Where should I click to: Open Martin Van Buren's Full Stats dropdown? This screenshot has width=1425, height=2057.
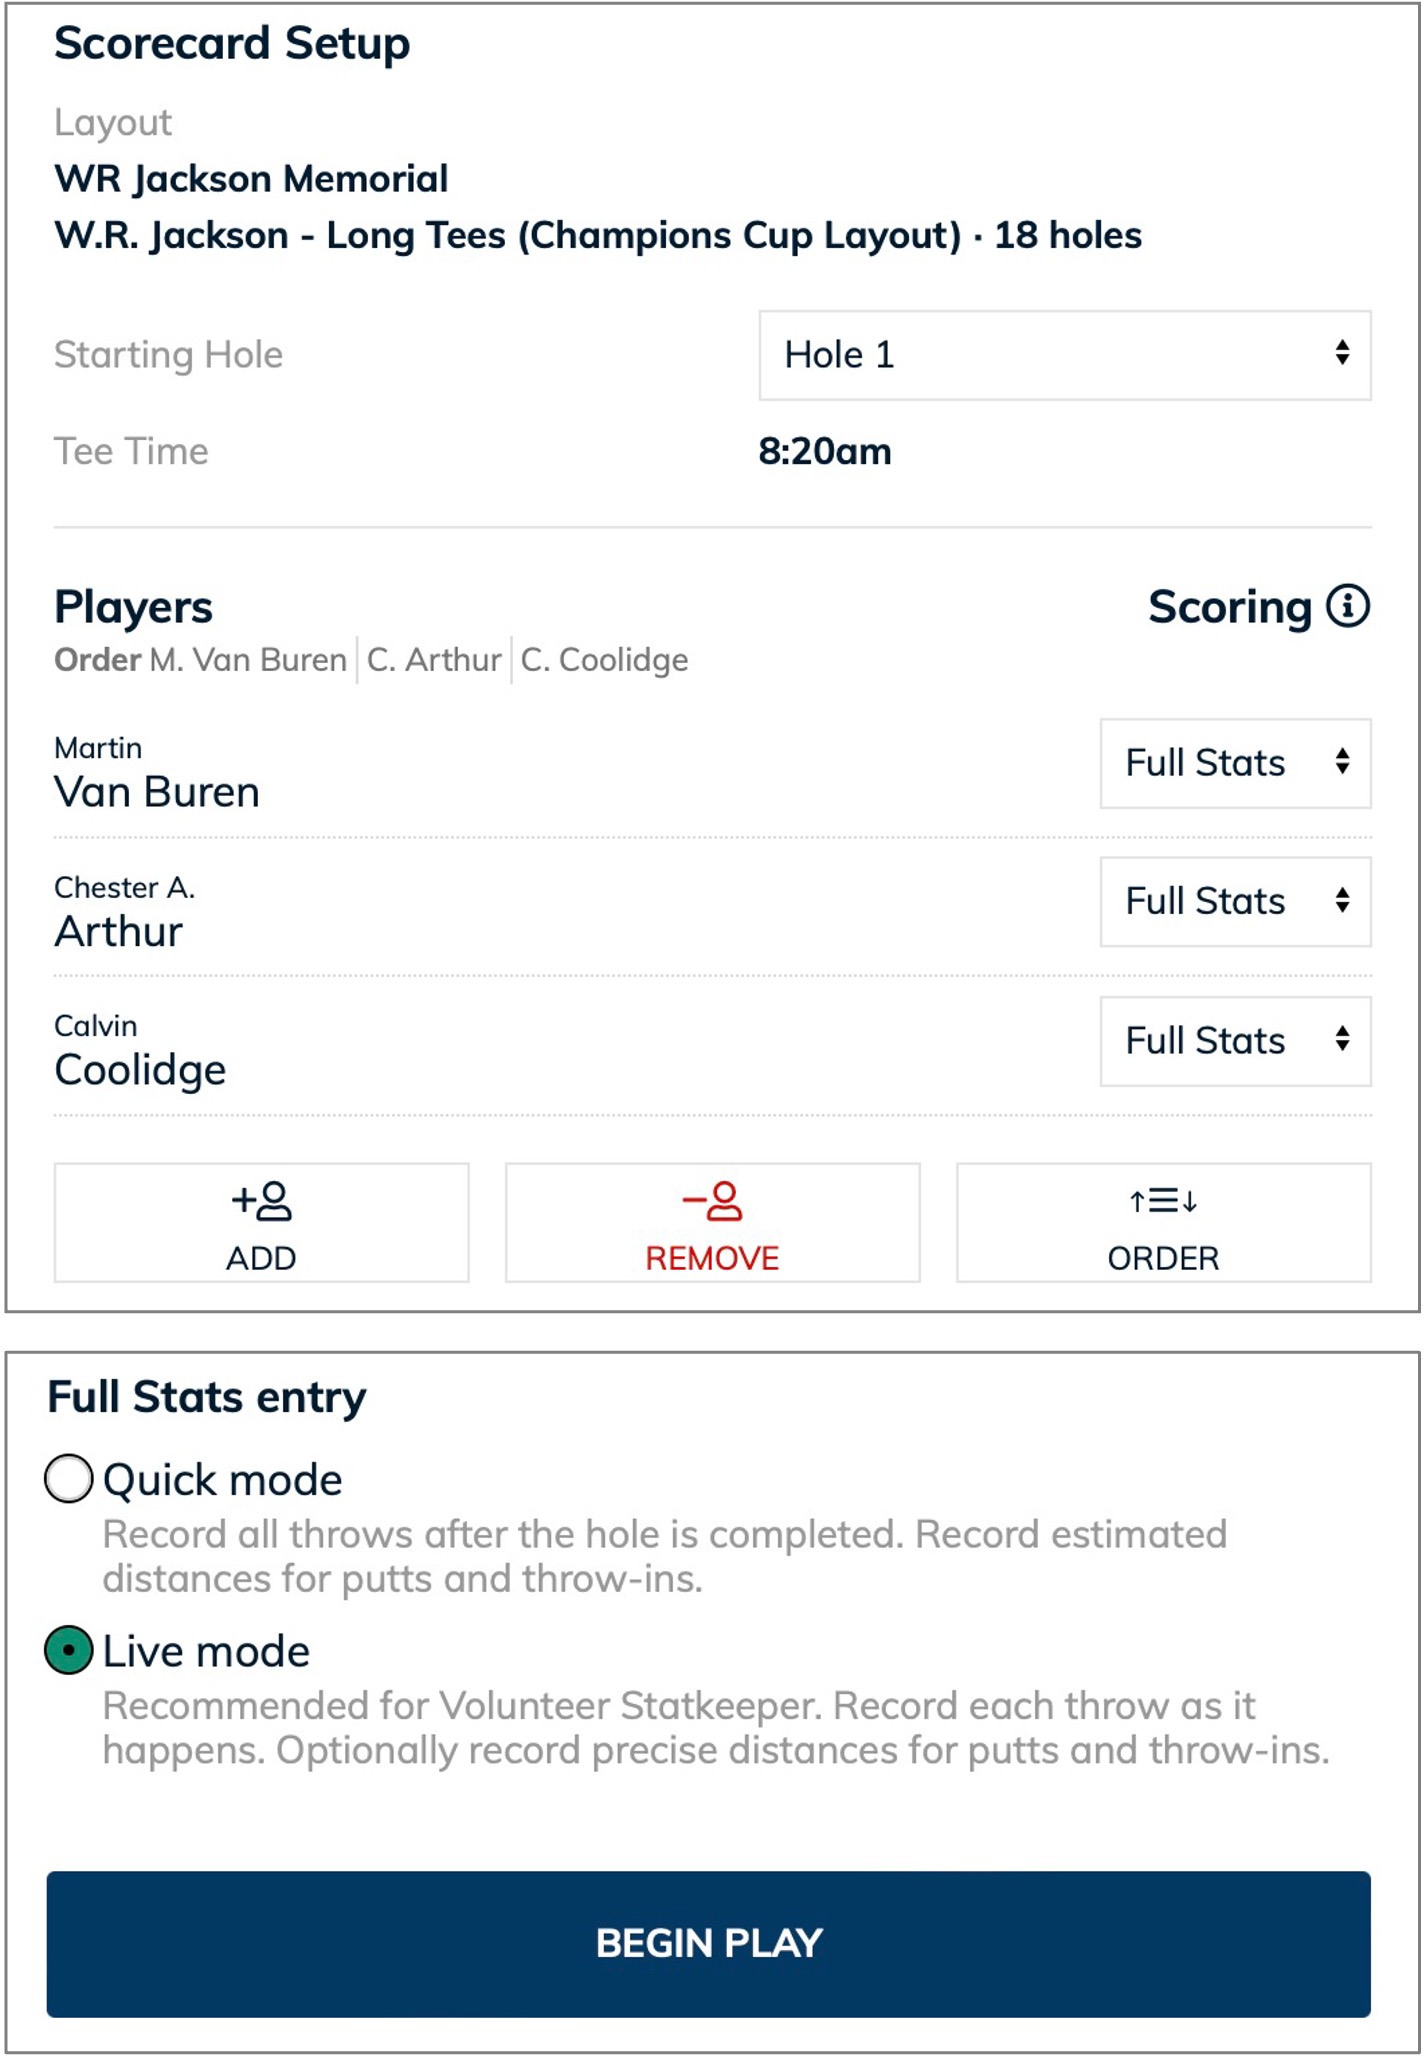coord(1235,763)
